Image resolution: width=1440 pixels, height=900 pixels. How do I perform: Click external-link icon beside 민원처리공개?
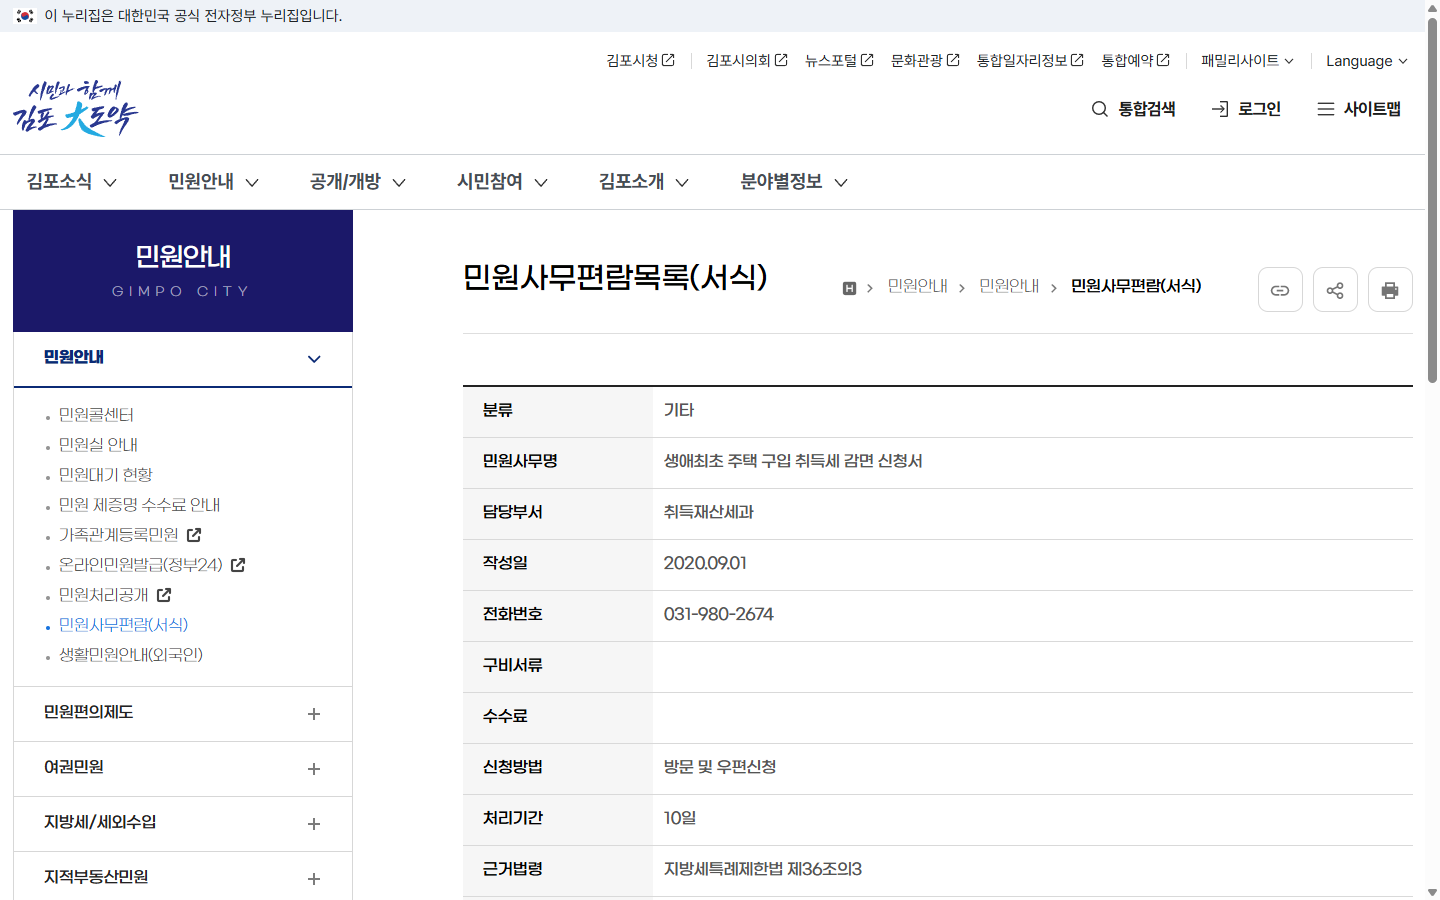(x=164, y=595)
